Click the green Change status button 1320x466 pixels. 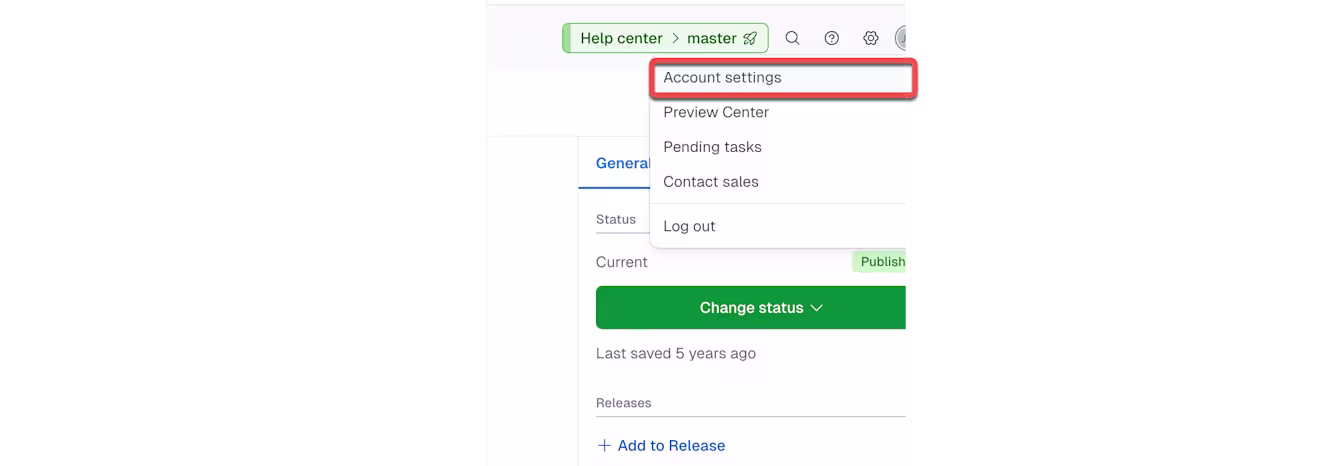click(751, 307)
